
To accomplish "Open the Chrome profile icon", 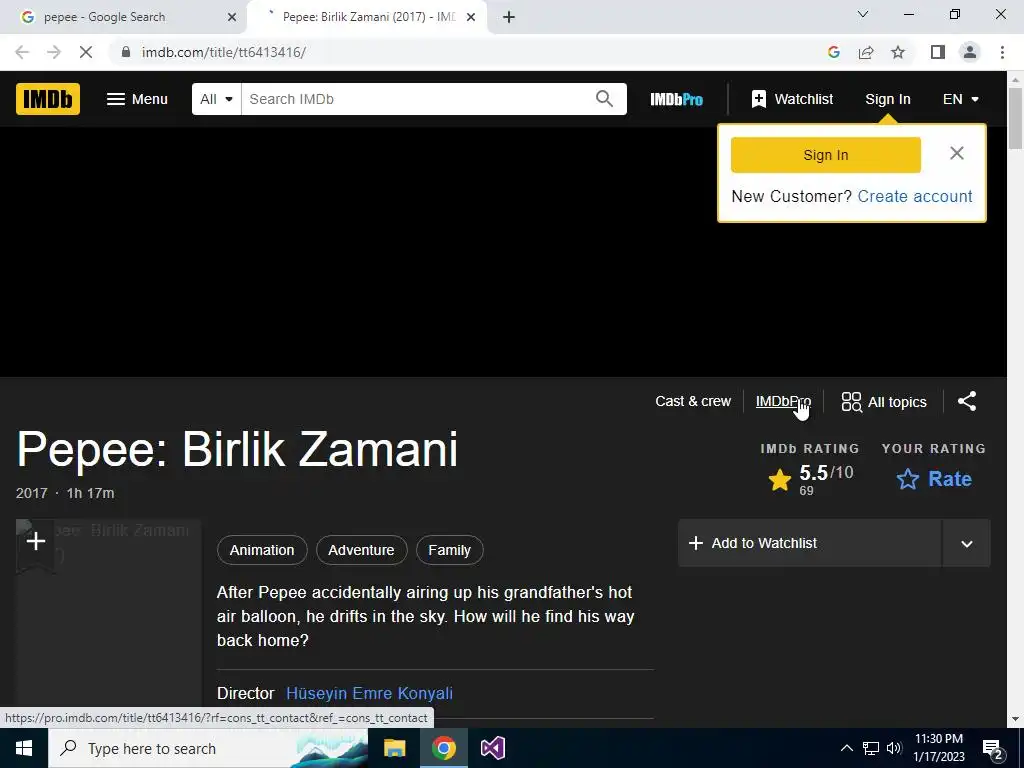I will (x=970, y=52).
